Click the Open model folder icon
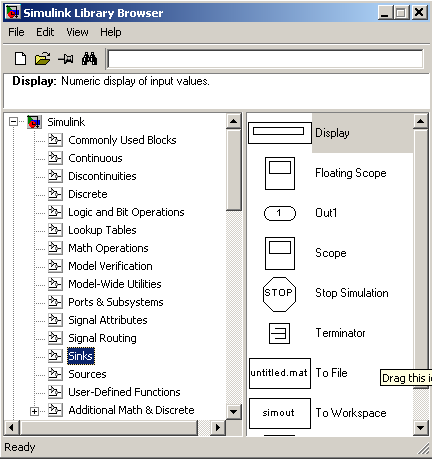Screen dimensions: 432x459 (x=43, y=59)
